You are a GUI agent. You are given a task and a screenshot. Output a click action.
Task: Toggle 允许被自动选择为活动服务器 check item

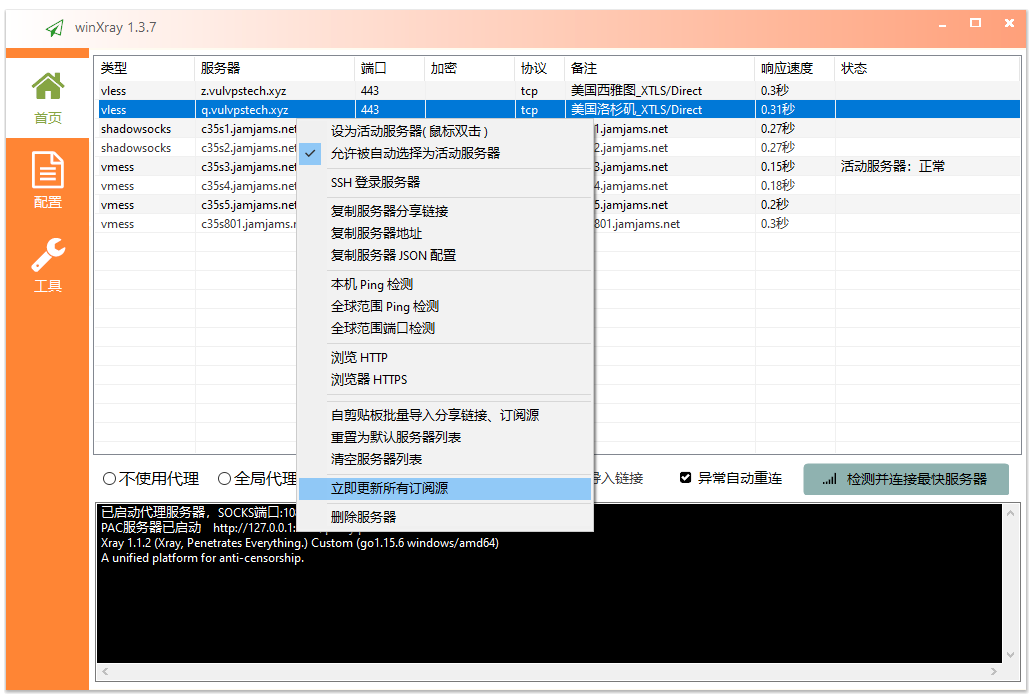pyautogui.click(x=446, y=153)
